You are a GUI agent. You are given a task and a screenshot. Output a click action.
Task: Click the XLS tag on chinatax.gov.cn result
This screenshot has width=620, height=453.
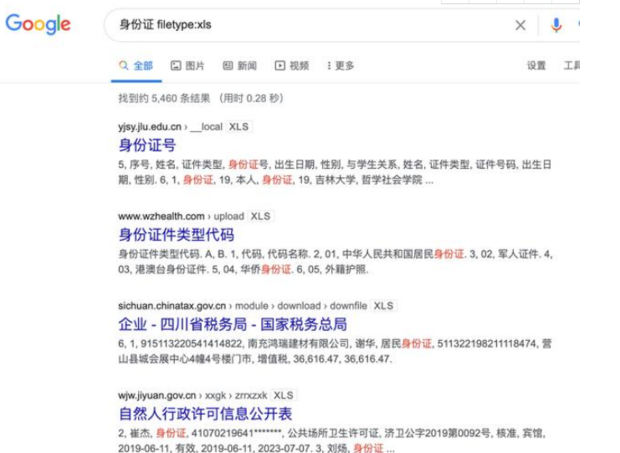click(384, 306)
